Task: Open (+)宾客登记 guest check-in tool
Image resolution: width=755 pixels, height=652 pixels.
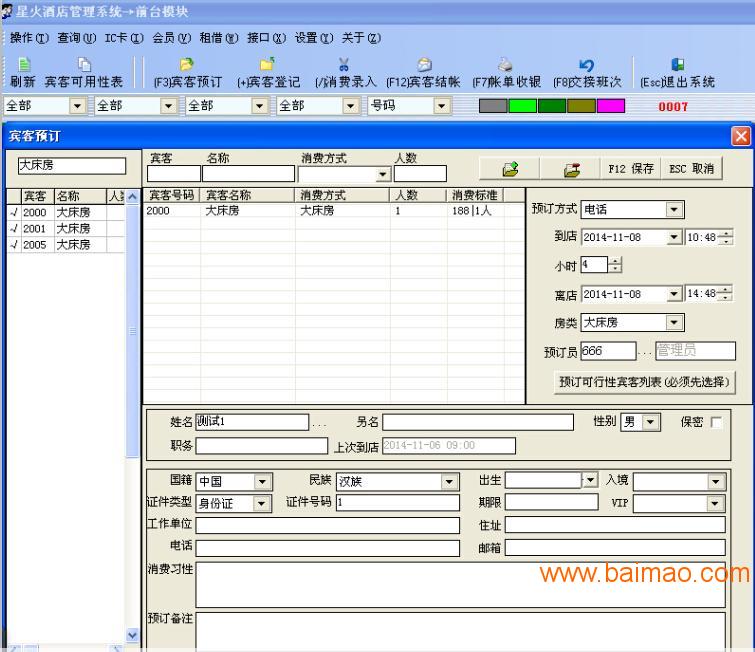Action: 269,73
